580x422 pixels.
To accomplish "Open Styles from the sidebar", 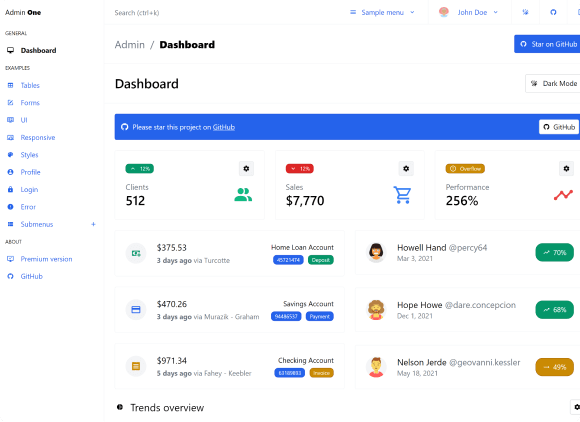I will (52, 155).
